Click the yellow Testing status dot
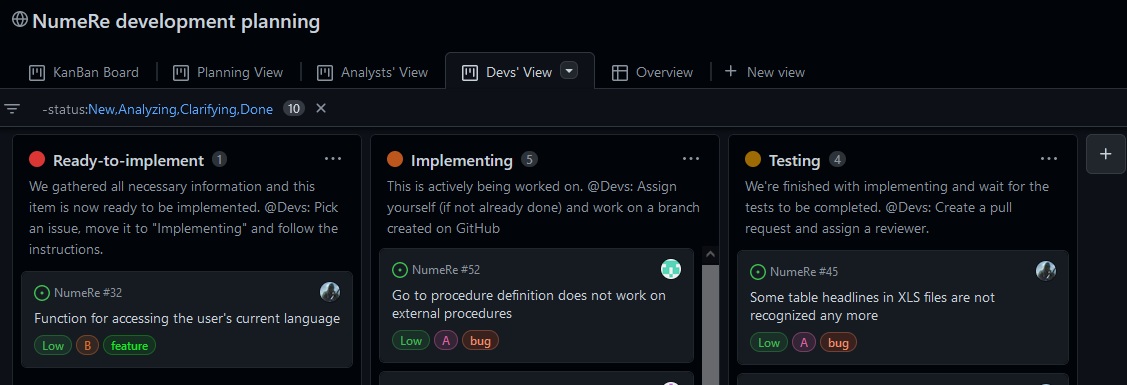Screen dimensions: 1127x385 tap(753, 159)
